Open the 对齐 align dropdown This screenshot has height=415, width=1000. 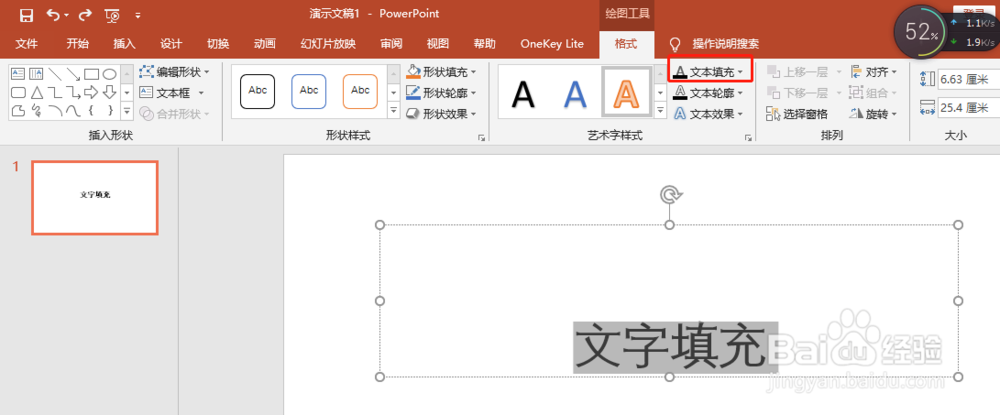click(873, 72)
